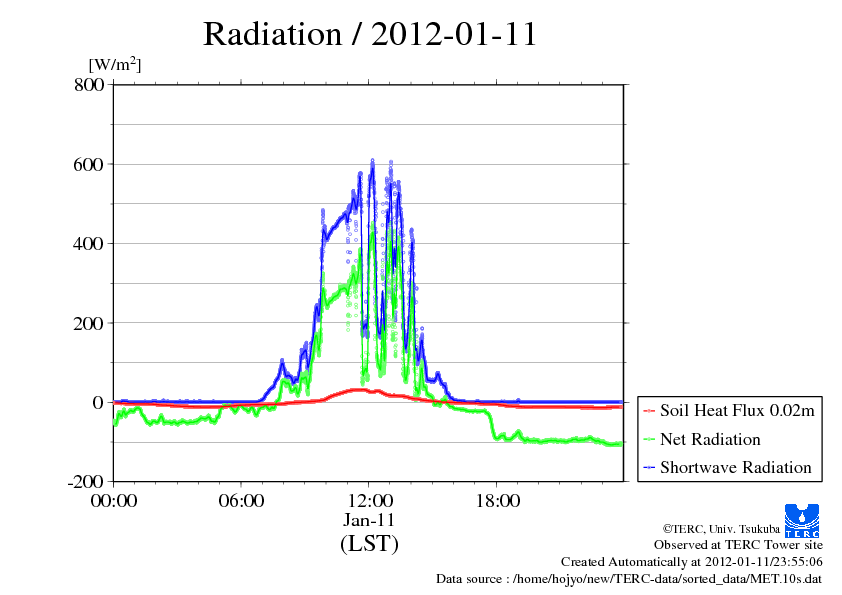Click the 'Jan-11' date label
The image size is (842, 595).
[369, 520]
